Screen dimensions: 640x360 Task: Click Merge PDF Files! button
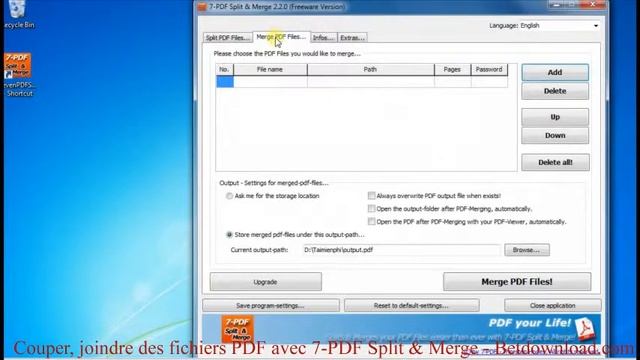coord(517,282)
